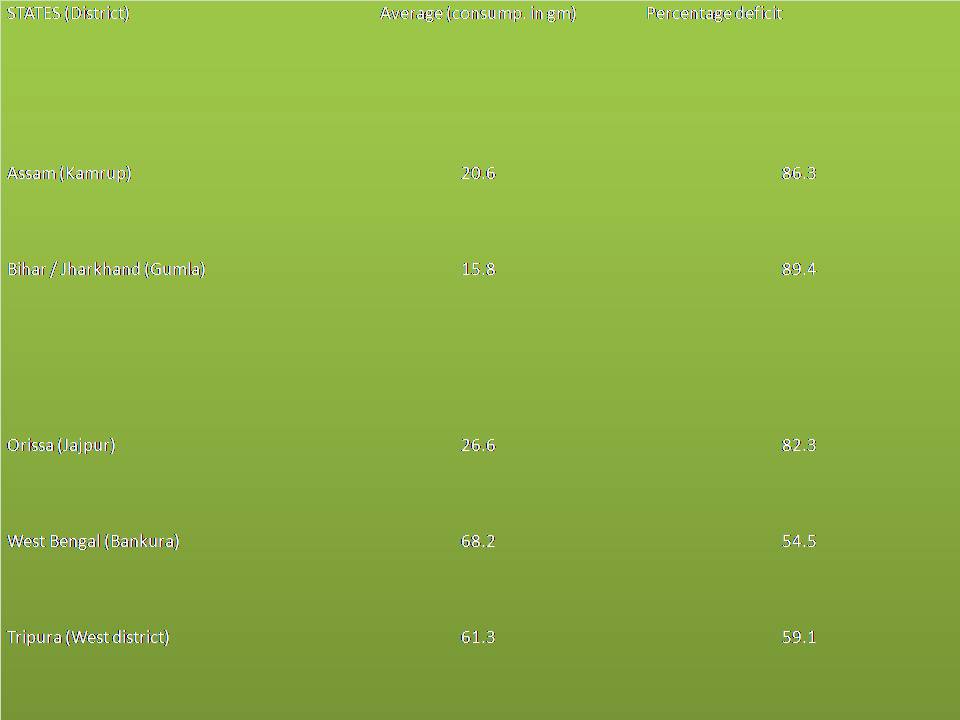Select the 26.6 average consumption value

pos(478,445)
